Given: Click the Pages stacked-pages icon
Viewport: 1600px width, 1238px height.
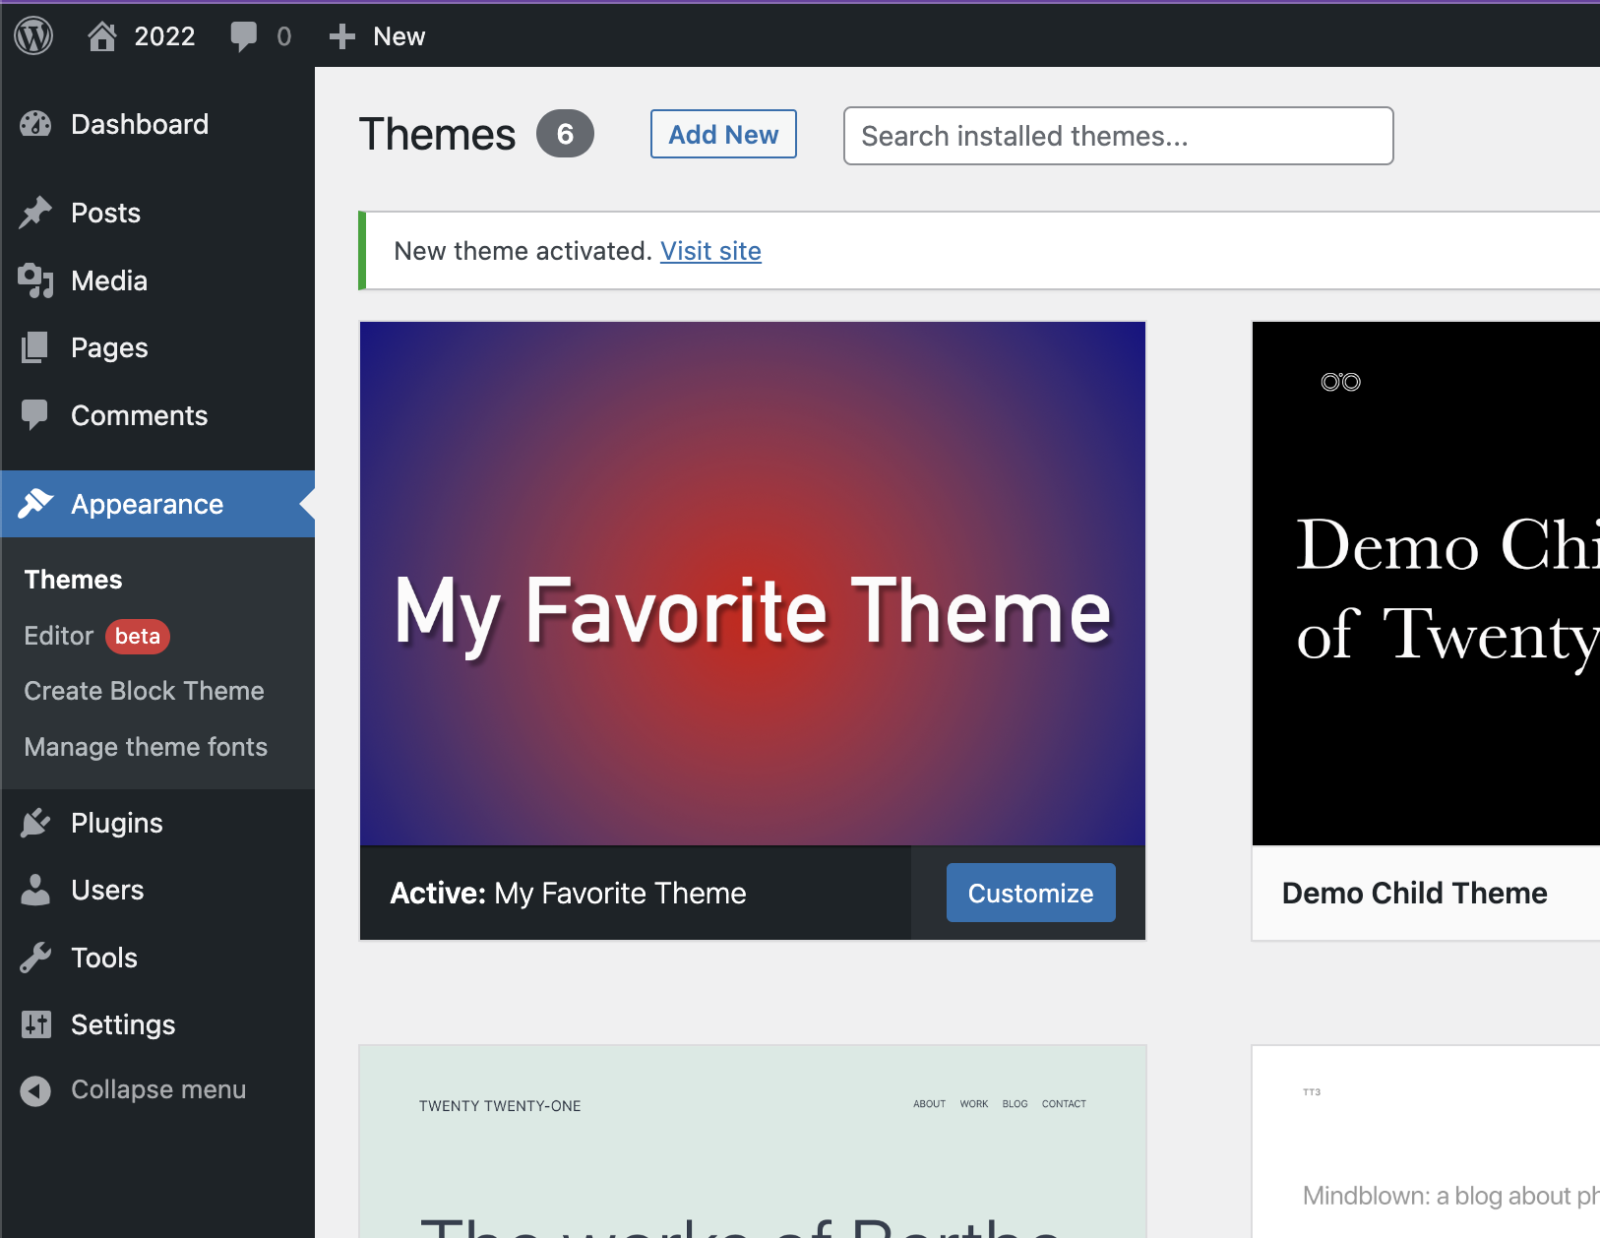Looking at the screenshot, I should click(x=36, y=347).
